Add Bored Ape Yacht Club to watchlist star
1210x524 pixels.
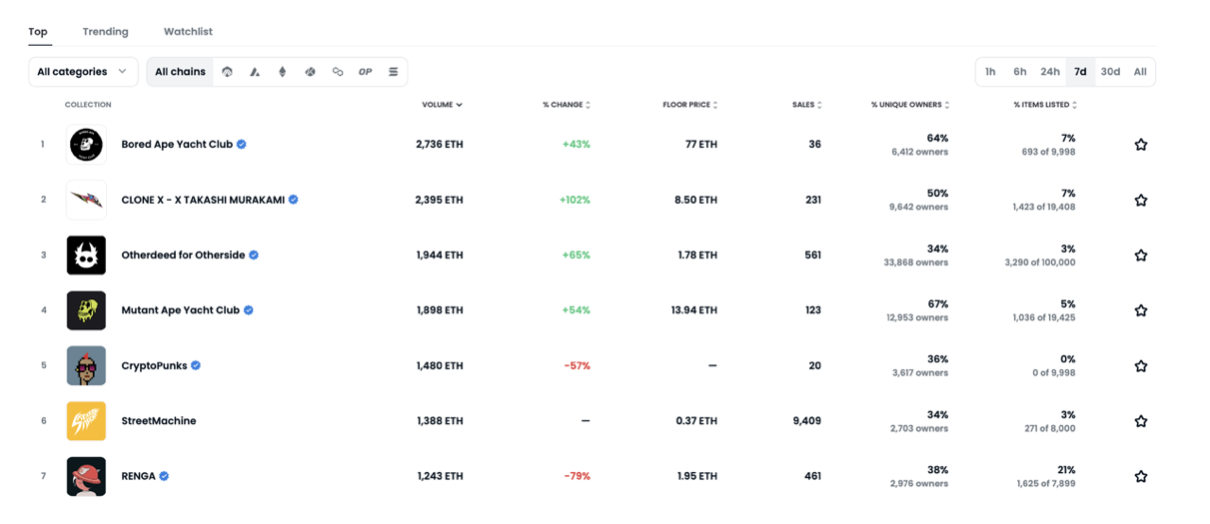pos(1141,145)
